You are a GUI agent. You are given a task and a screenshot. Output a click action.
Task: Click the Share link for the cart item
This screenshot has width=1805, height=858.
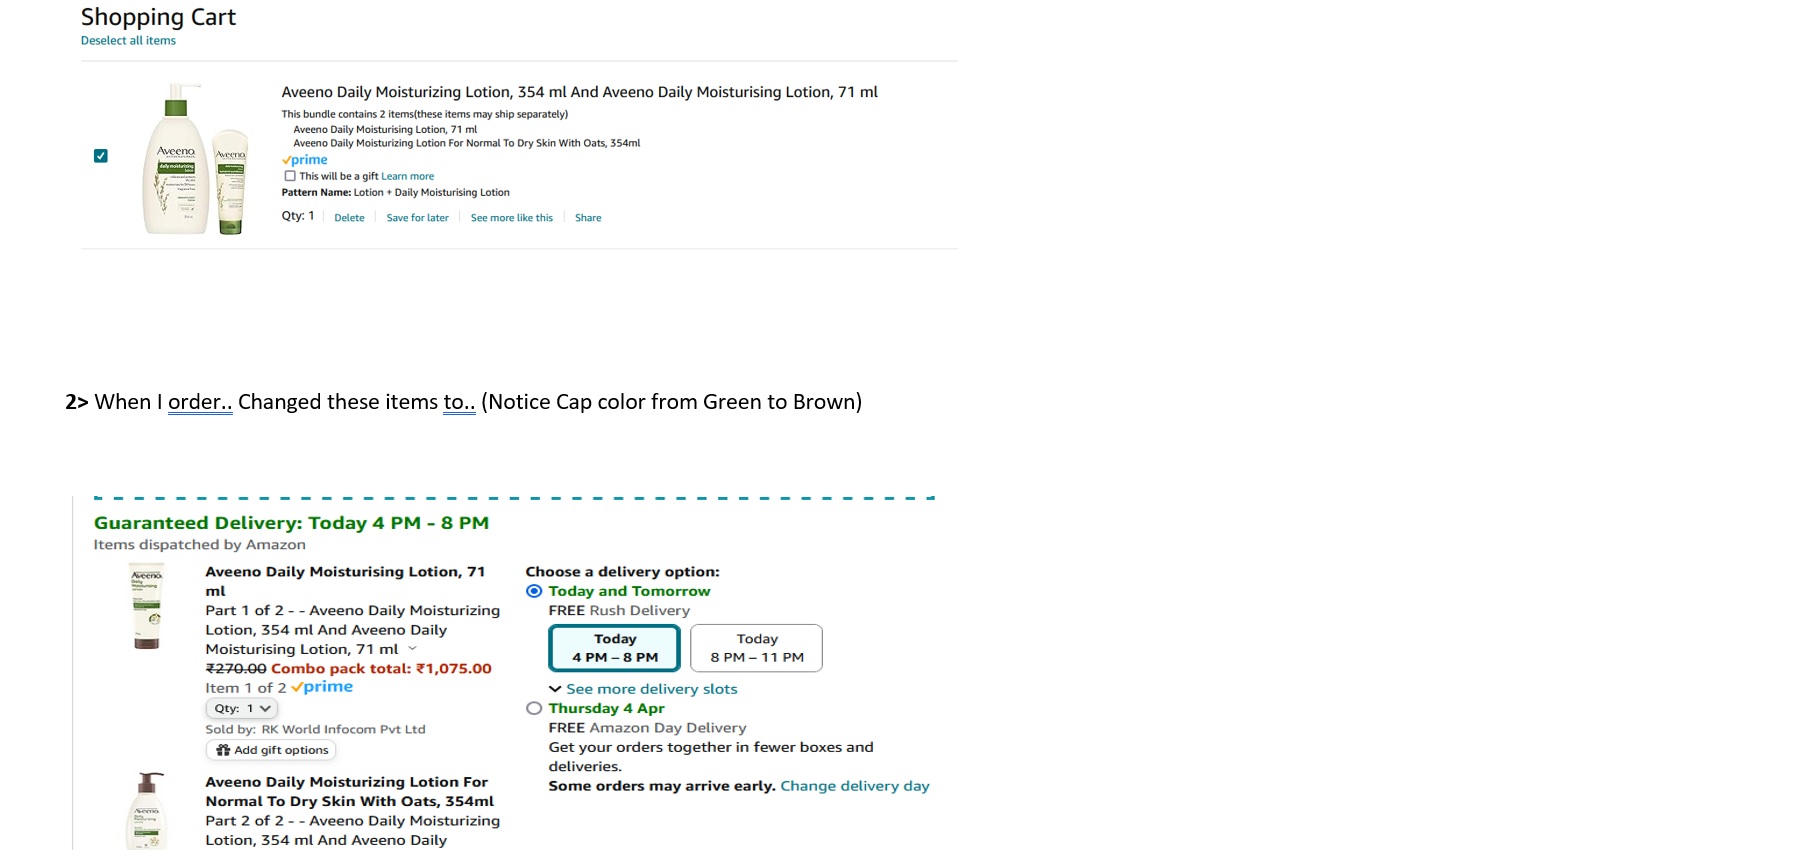588,218
